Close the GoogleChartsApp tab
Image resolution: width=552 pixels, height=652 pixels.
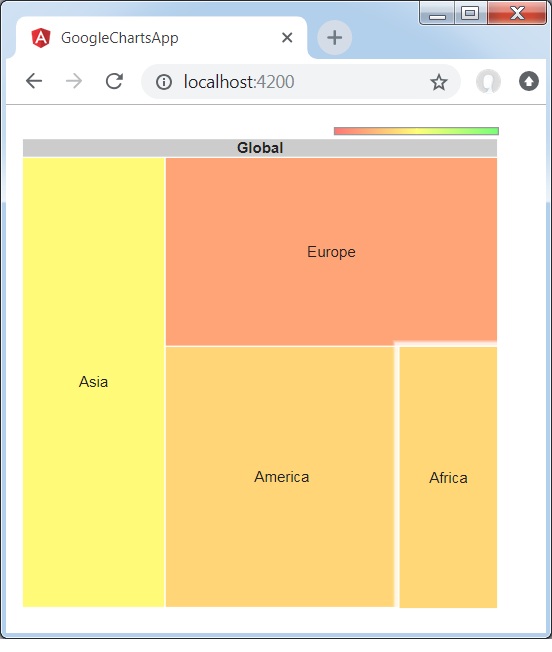click(x=287, y=38)
